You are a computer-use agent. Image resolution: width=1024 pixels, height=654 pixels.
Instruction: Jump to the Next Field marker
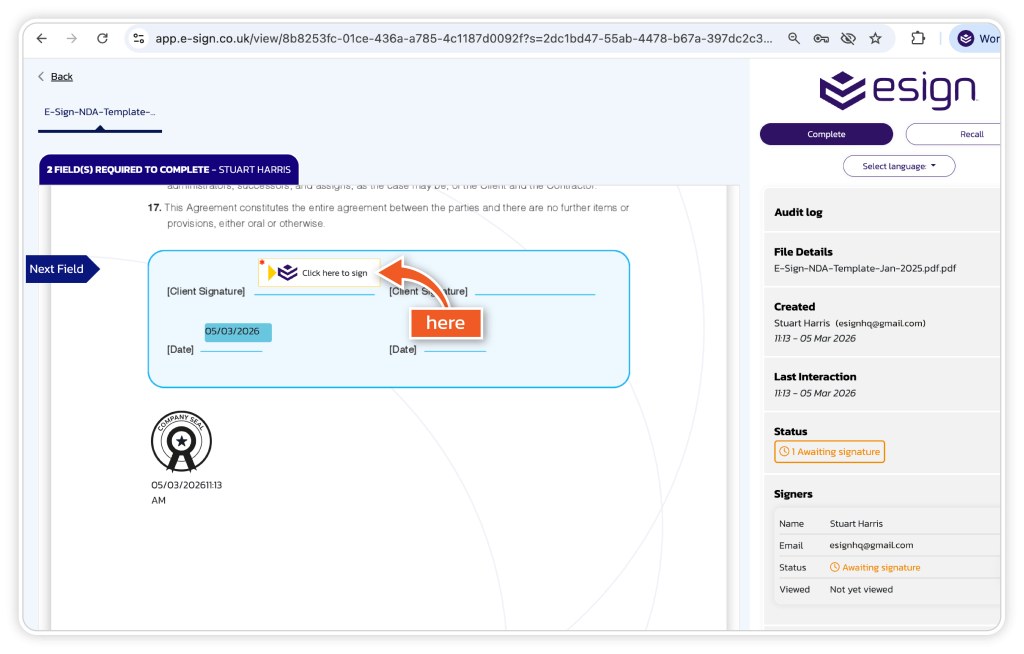[60, 269]
